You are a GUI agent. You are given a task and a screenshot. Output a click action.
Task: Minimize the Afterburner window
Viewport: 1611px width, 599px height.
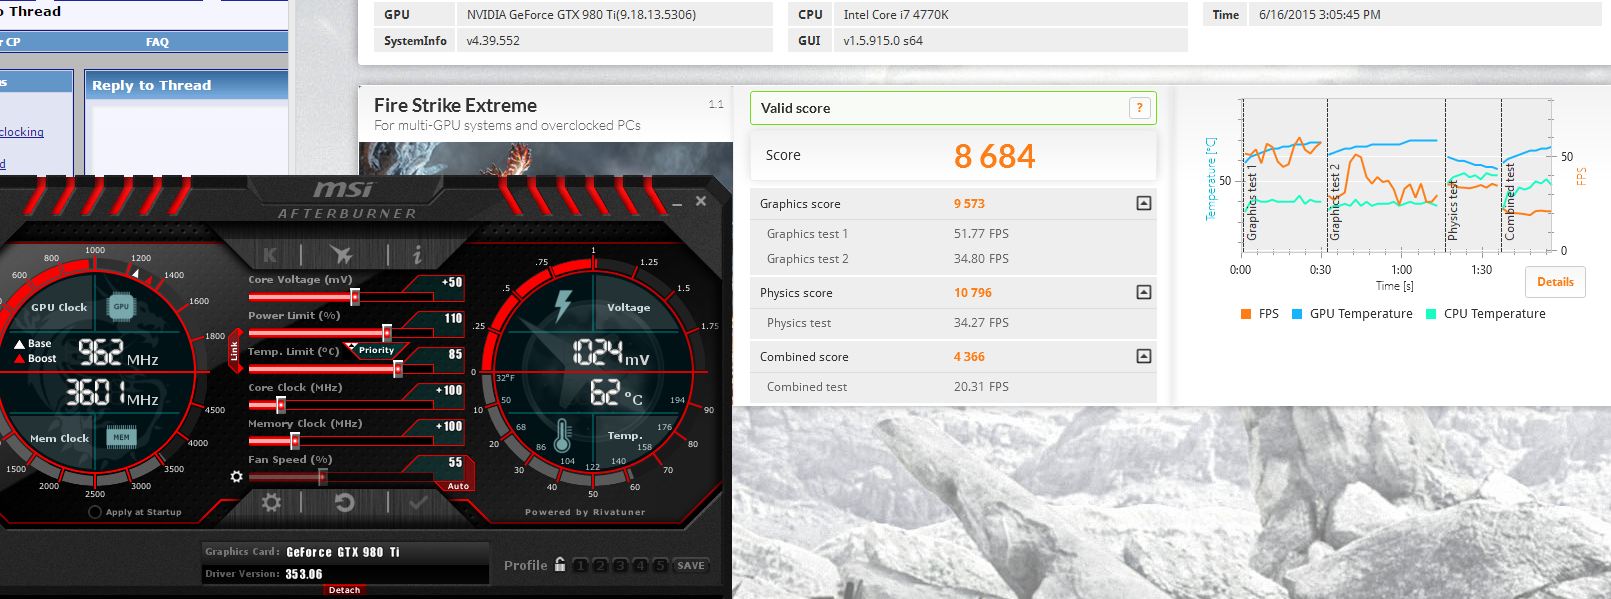(677, 203)
